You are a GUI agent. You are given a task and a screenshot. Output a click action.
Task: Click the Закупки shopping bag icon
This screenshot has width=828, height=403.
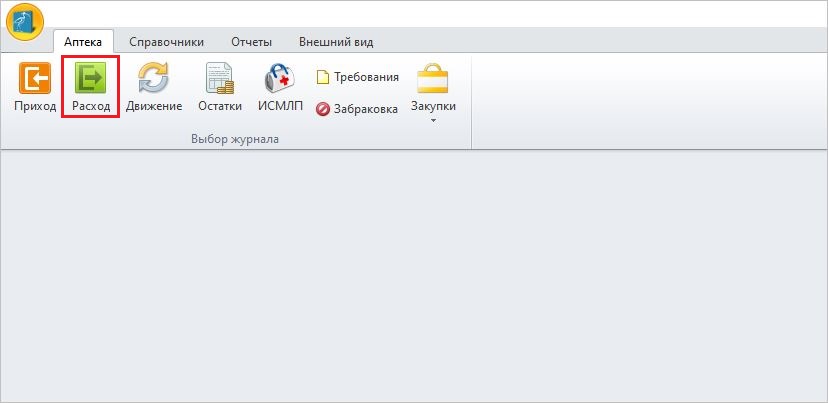tap(433, 79)
